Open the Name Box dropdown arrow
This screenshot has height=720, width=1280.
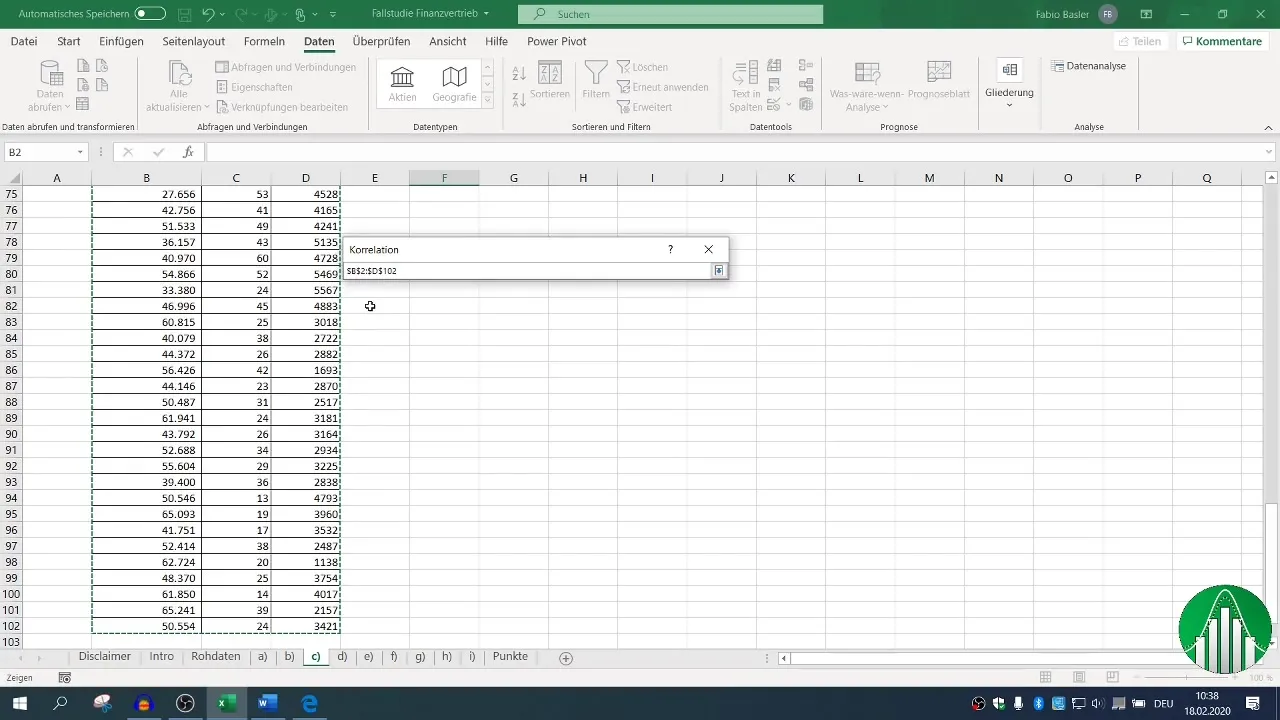click(x=80, y=152)
